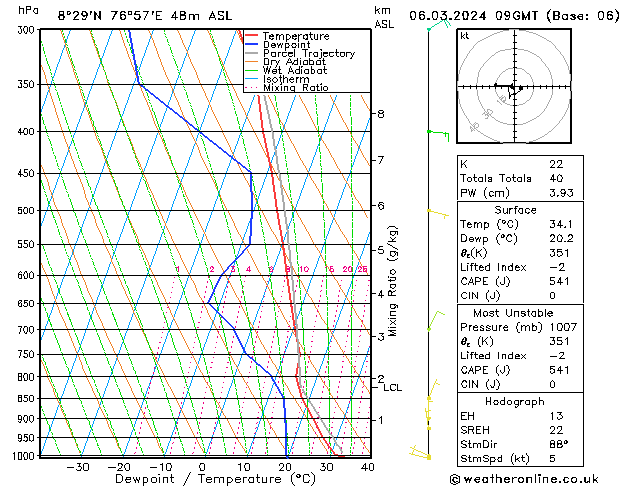The height and width of the screenshot is (486, 629).
Task: Click the wind barb at 700 hPa
Action: [436, 320]
